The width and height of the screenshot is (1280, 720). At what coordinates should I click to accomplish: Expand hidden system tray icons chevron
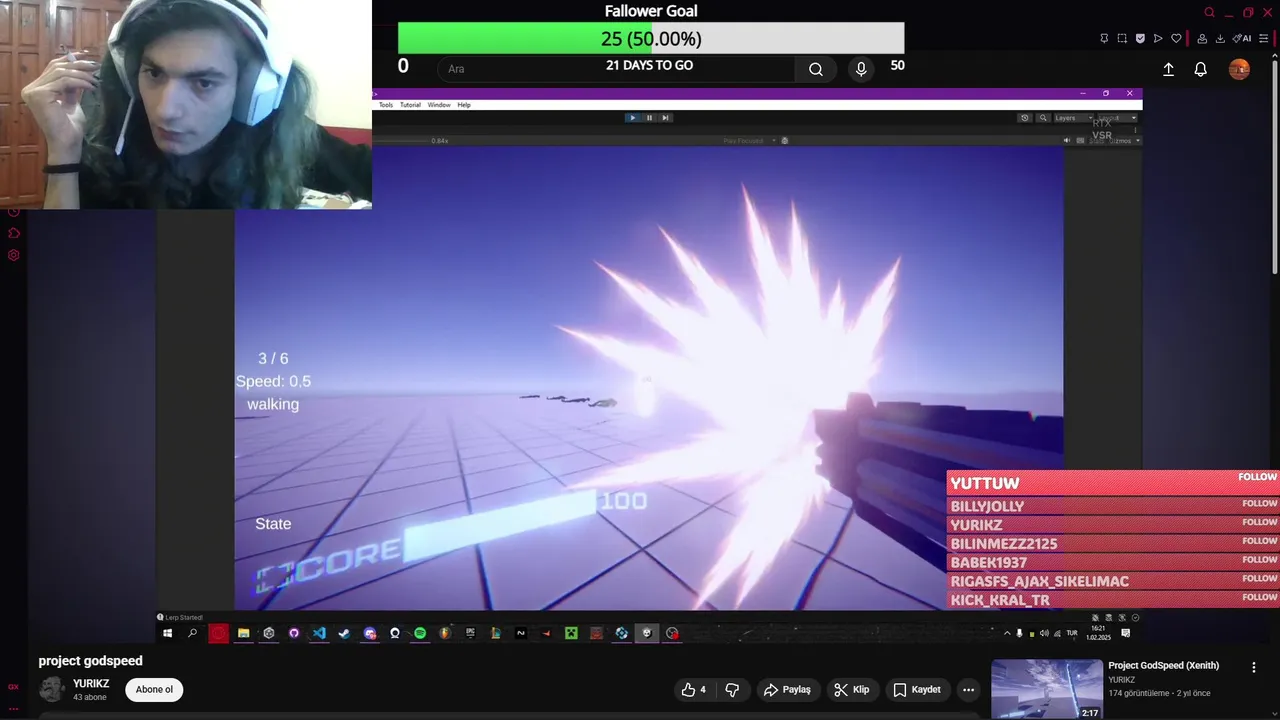[1007, 633]
